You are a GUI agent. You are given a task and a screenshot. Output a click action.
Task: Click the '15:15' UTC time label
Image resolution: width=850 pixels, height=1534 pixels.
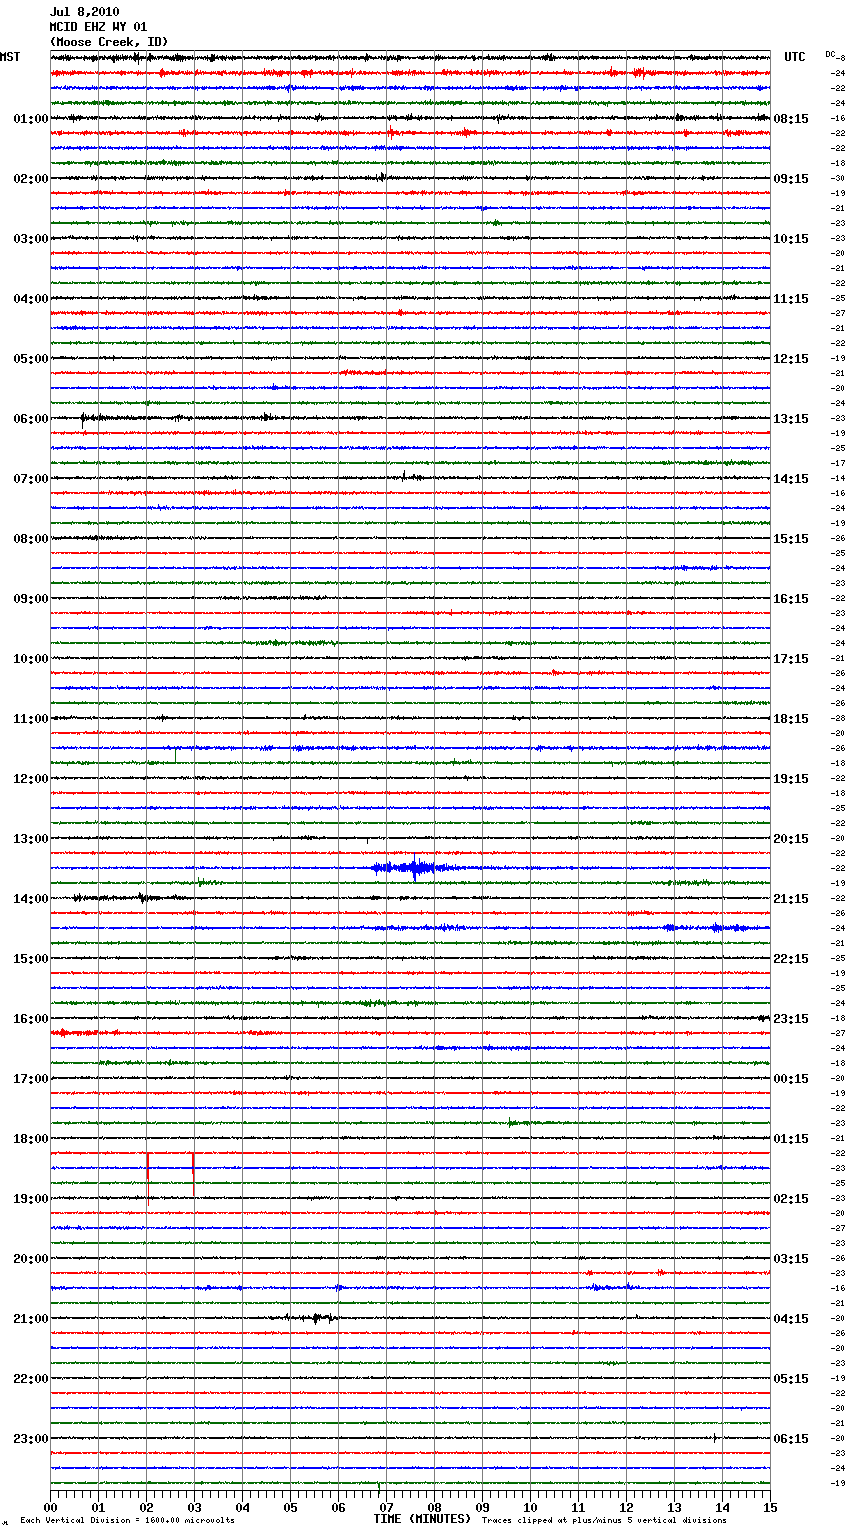[x=791, y=539]
